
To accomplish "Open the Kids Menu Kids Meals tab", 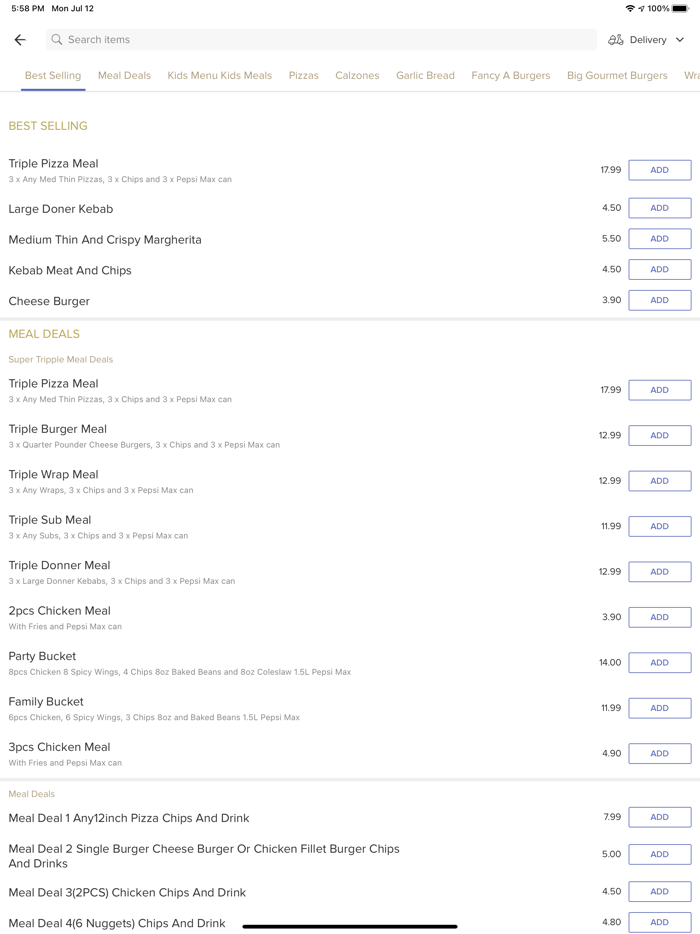I will pos(219,75).
